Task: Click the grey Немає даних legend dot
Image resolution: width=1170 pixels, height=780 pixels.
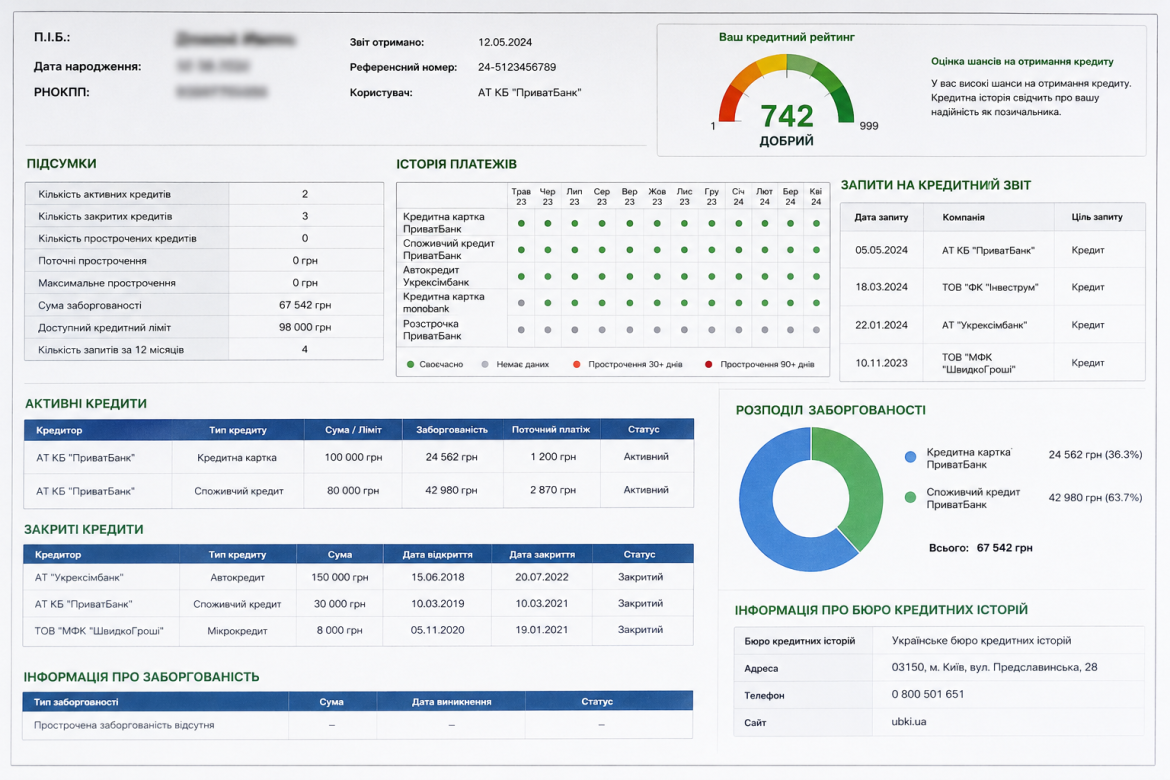Action: [485, 364]
